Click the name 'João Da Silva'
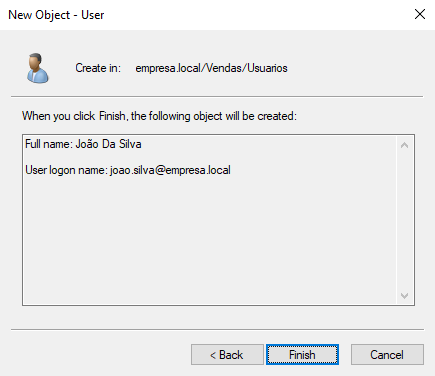The width and height of the screenshot is (435, 376). [x=108, y=144]
